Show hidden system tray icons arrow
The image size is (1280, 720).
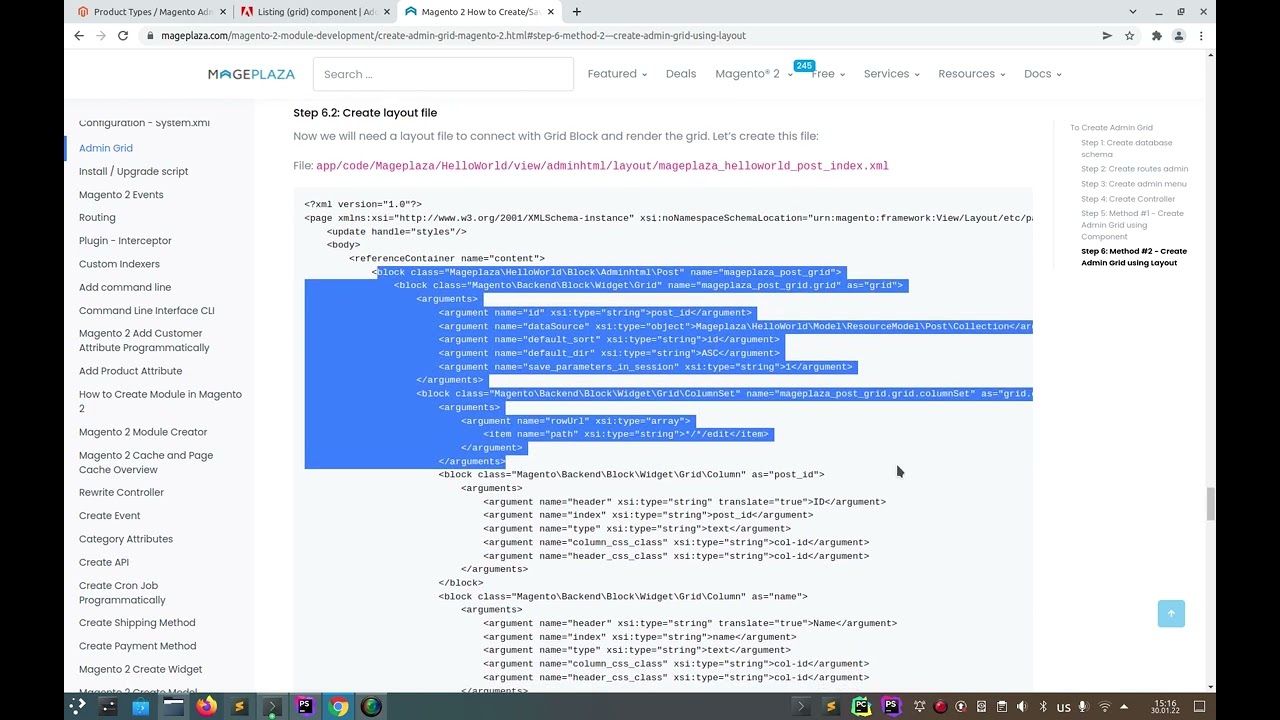pos(1124,707)
